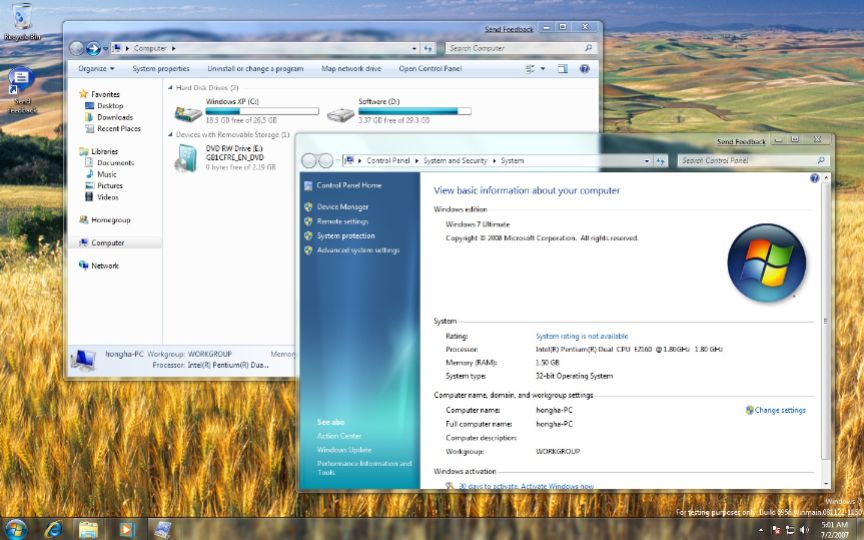Screen dimensions: 864x540
Task: Select the DVD RW Drive (E:) icon
Action: [187, 158]
